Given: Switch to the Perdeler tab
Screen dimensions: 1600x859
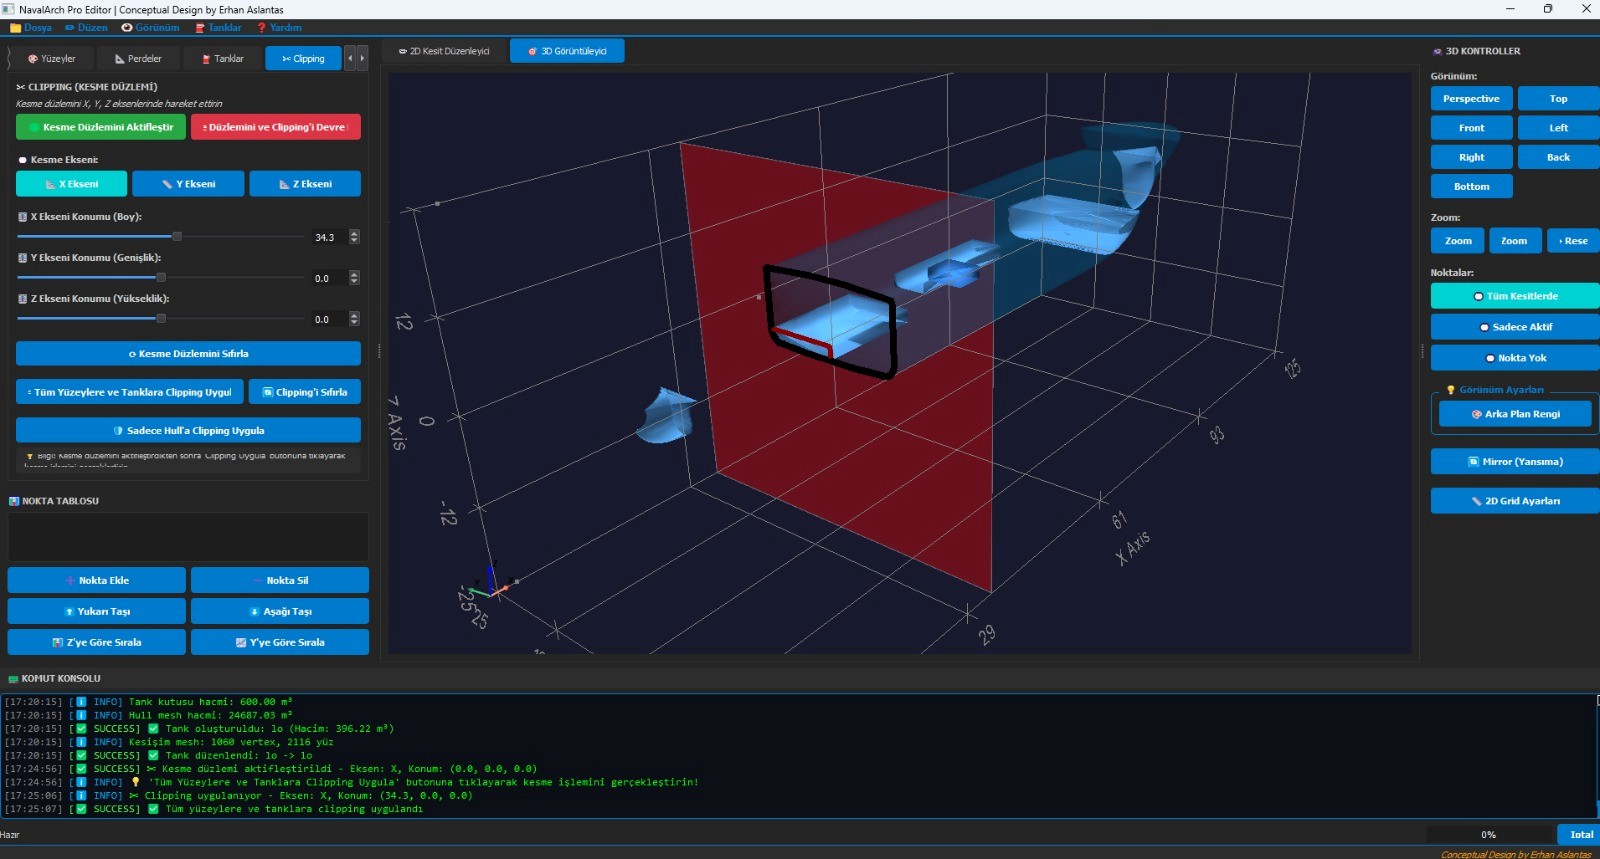Looking at the screenshot, I should coord(138,59).
